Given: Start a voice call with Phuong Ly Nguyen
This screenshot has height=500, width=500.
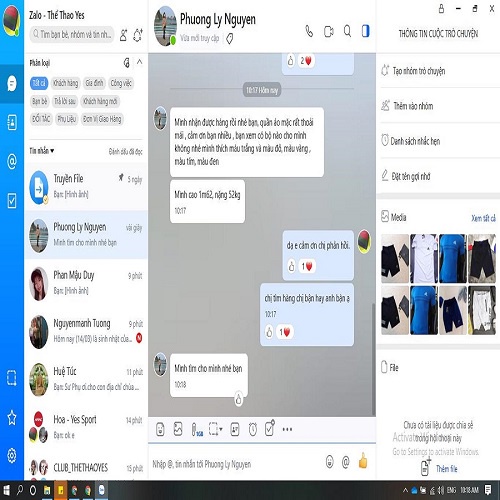Looking at the screenshot, I should tap(309, 31).
